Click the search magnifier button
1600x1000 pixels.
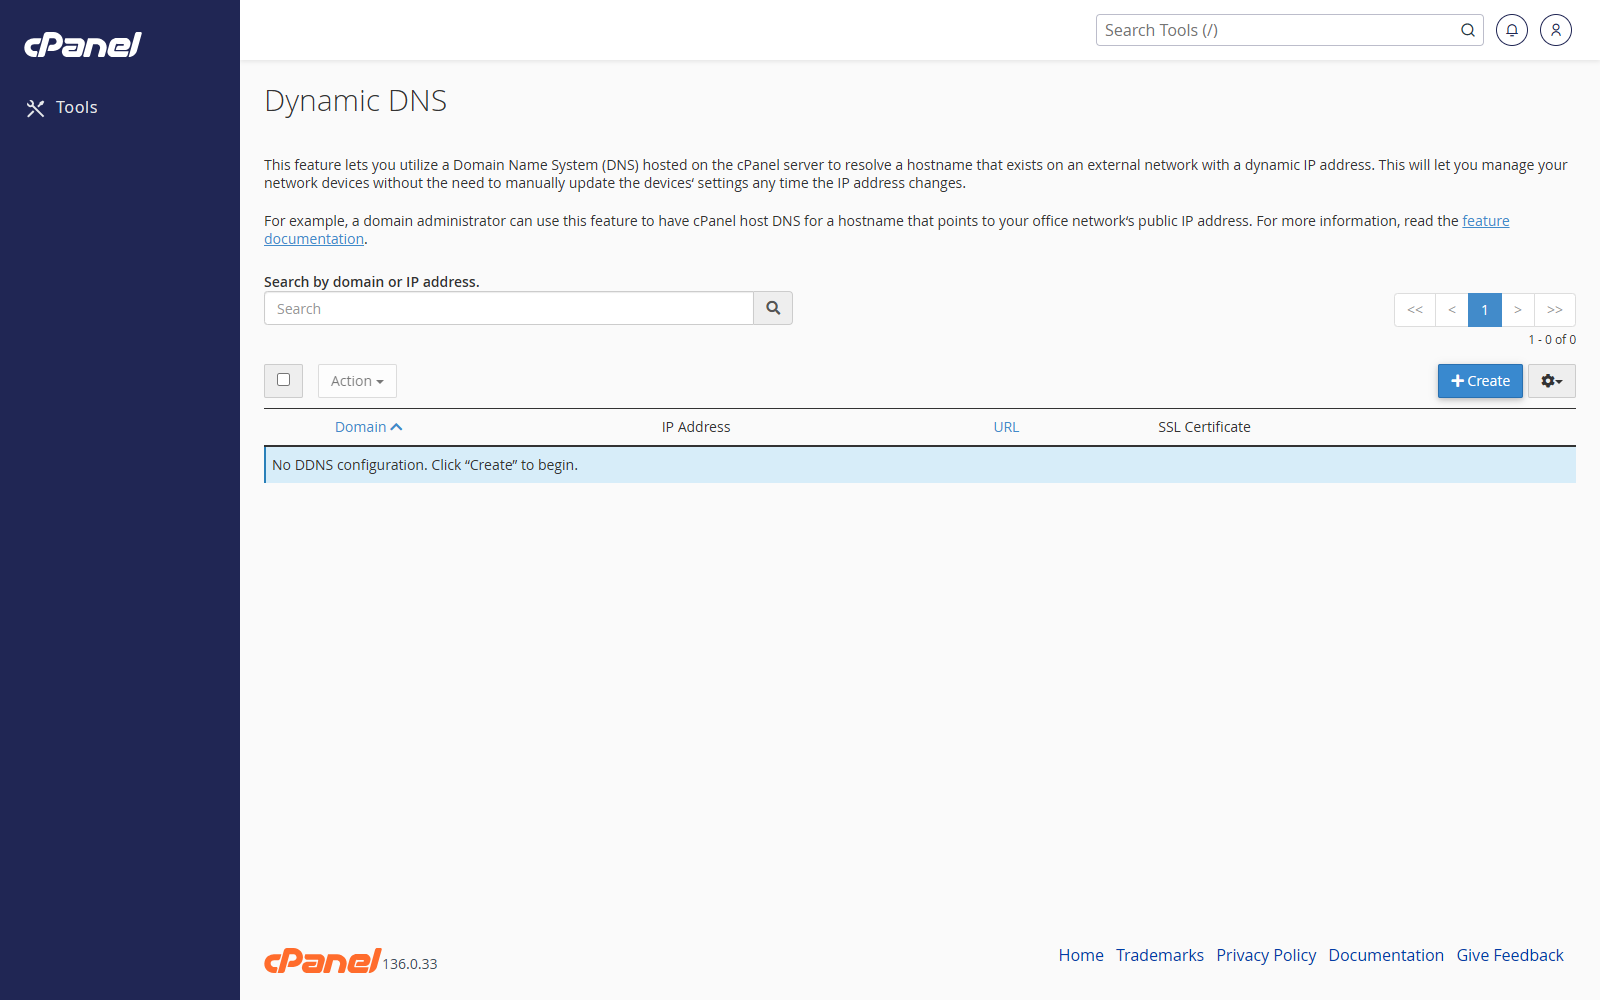[773, 309]
